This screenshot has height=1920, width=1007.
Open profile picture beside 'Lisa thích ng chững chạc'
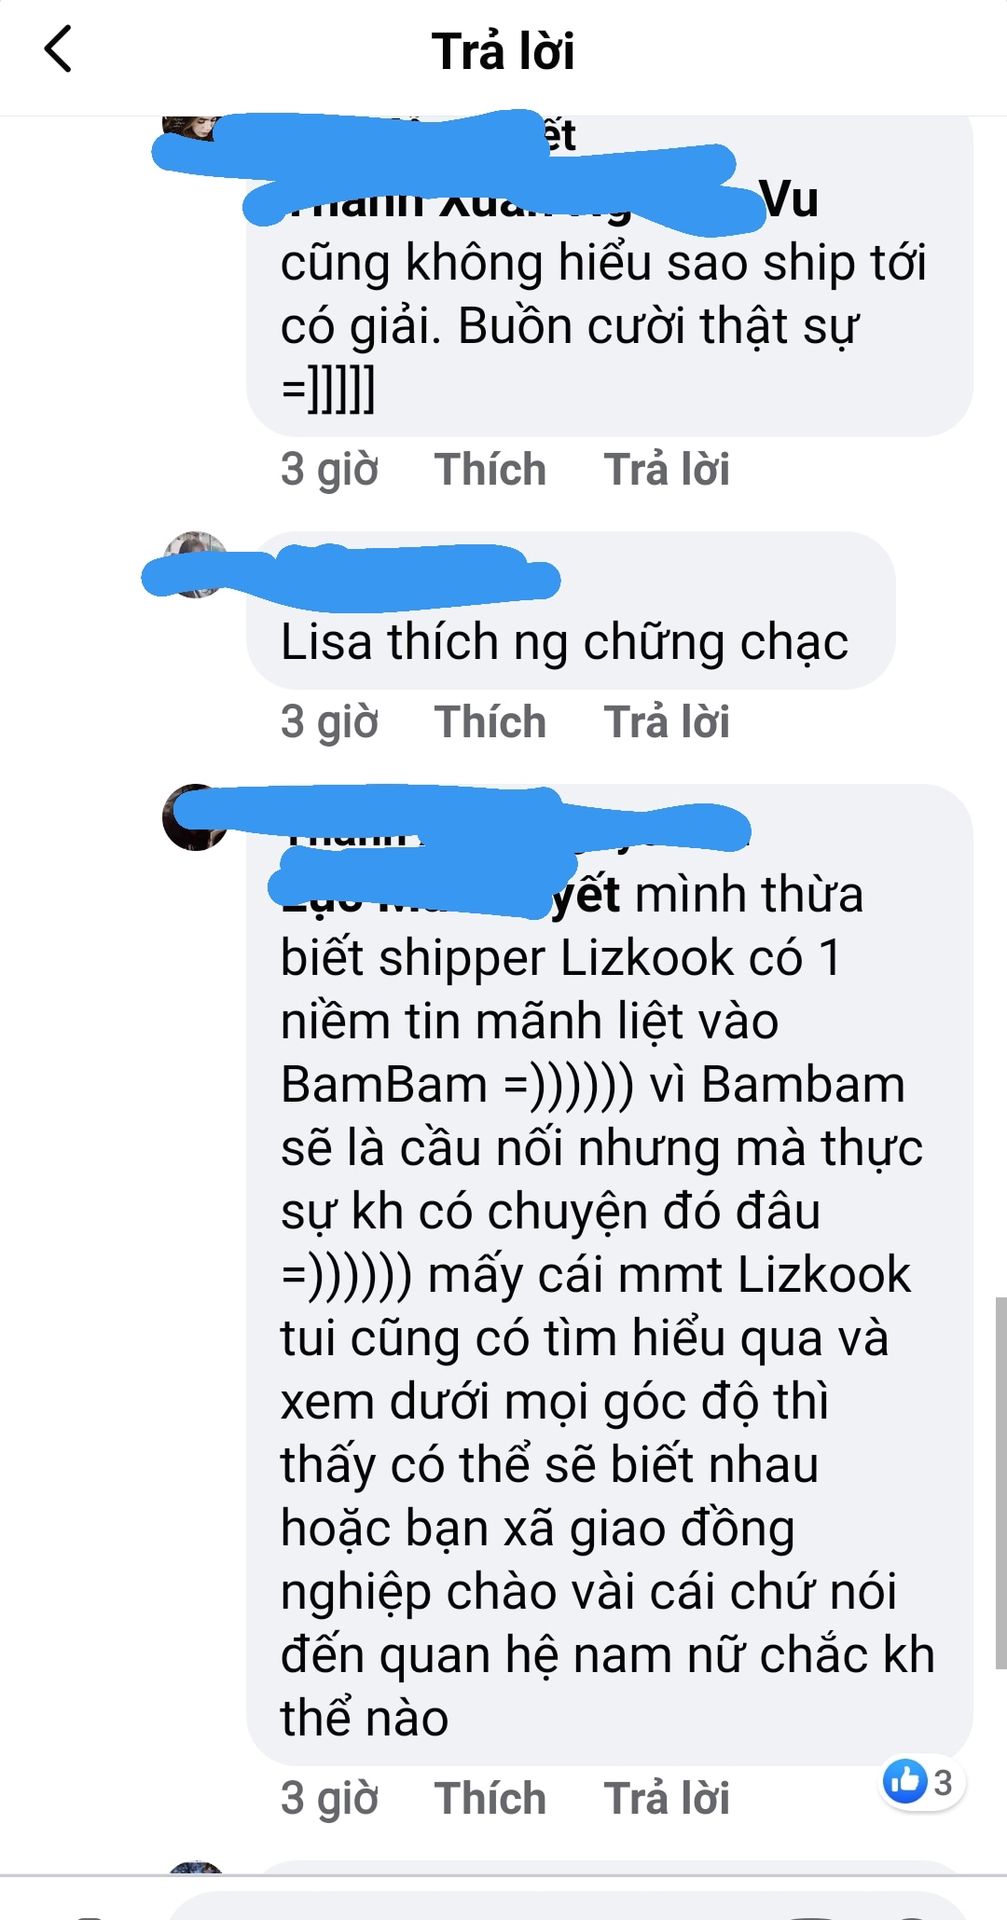(x=195, y=564)
